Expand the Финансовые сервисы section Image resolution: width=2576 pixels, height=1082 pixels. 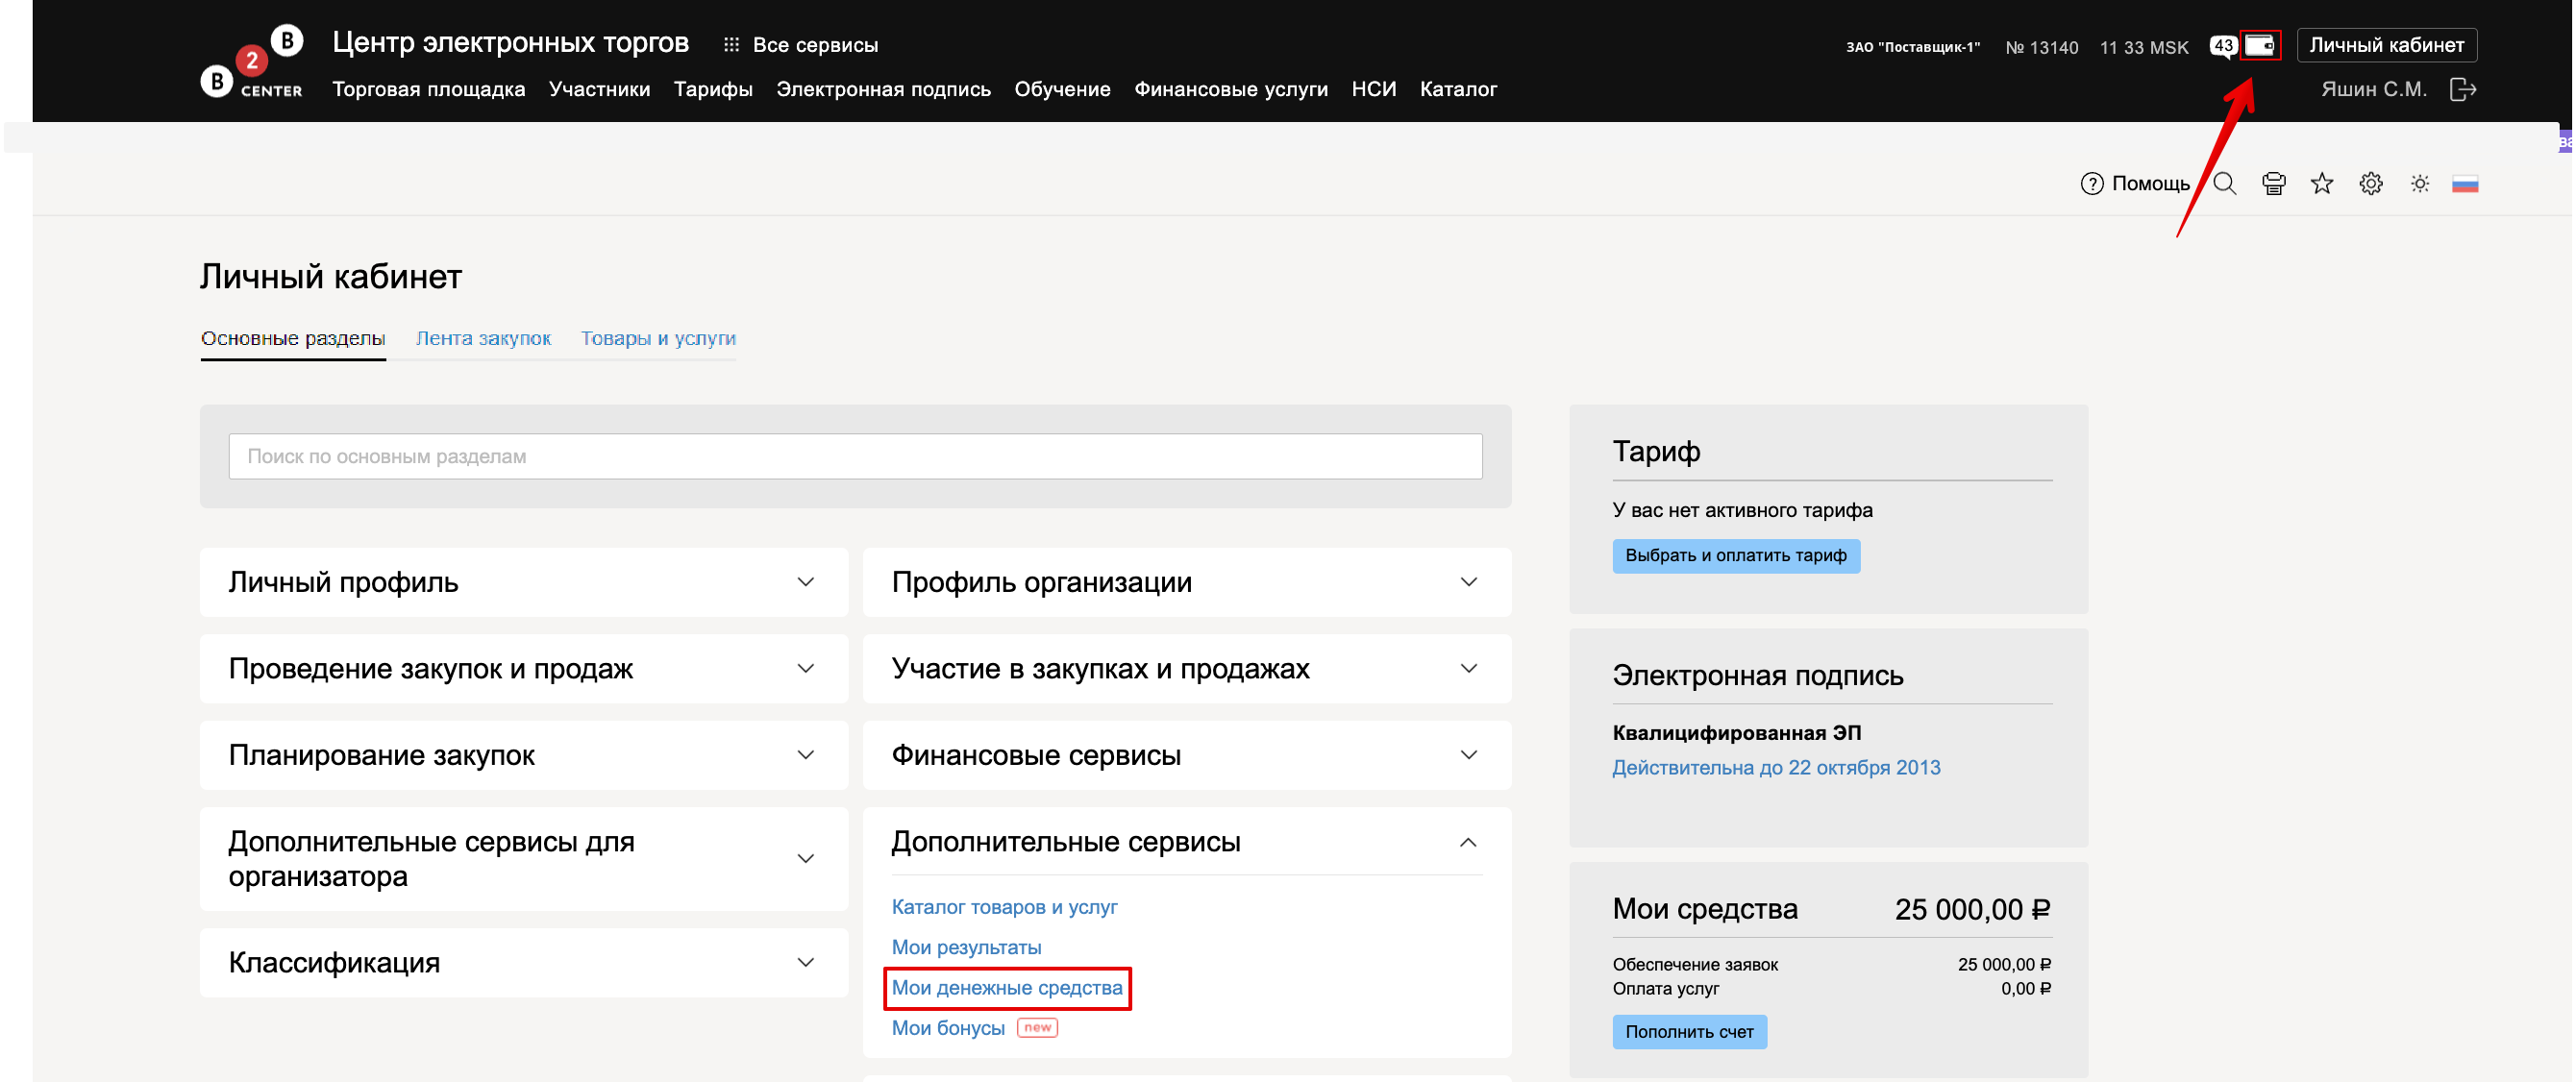[x=1187, y=755]
